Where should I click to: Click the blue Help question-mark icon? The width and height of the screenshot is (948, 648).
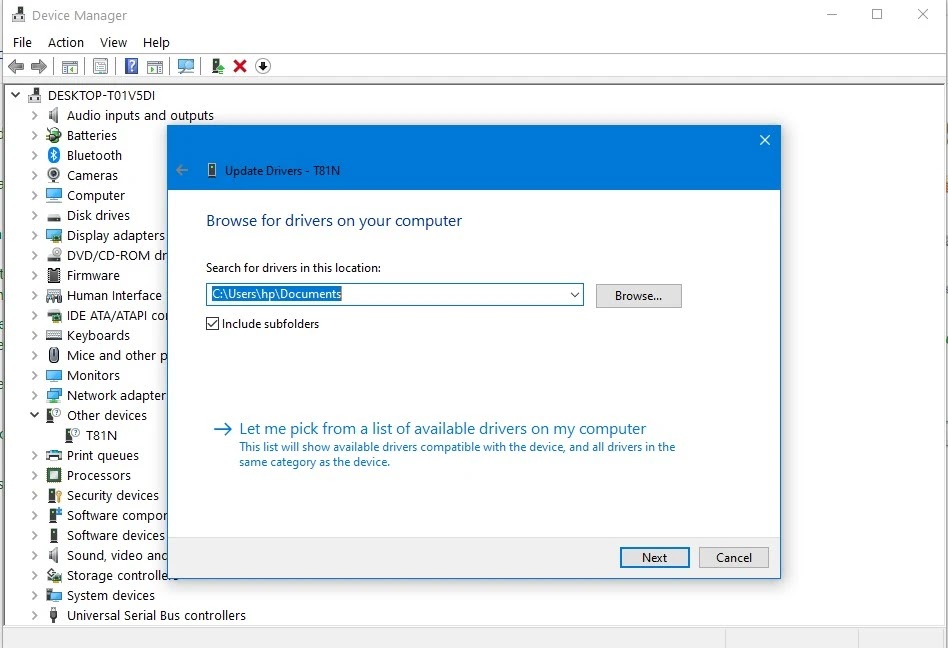131,66
